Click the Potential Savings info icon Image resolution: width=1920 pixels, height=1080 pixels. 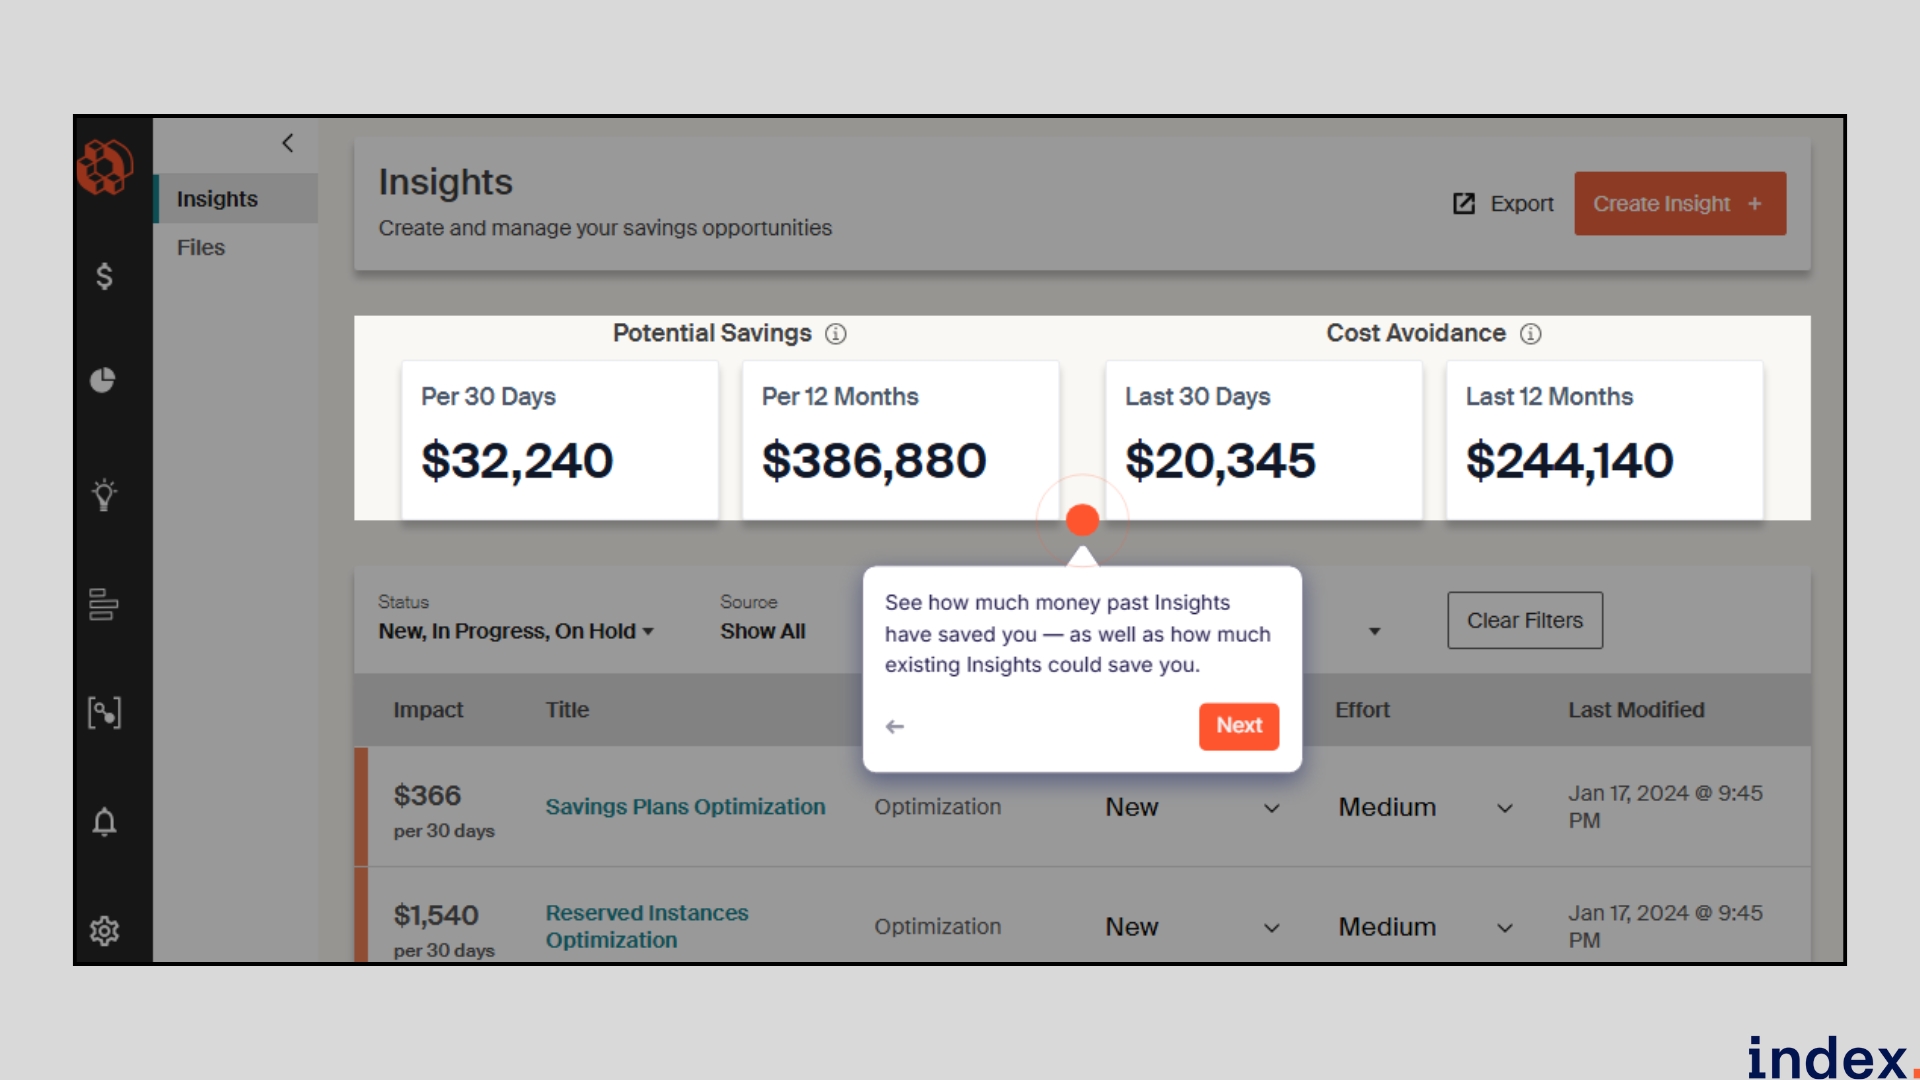click(x=835, y=334)
